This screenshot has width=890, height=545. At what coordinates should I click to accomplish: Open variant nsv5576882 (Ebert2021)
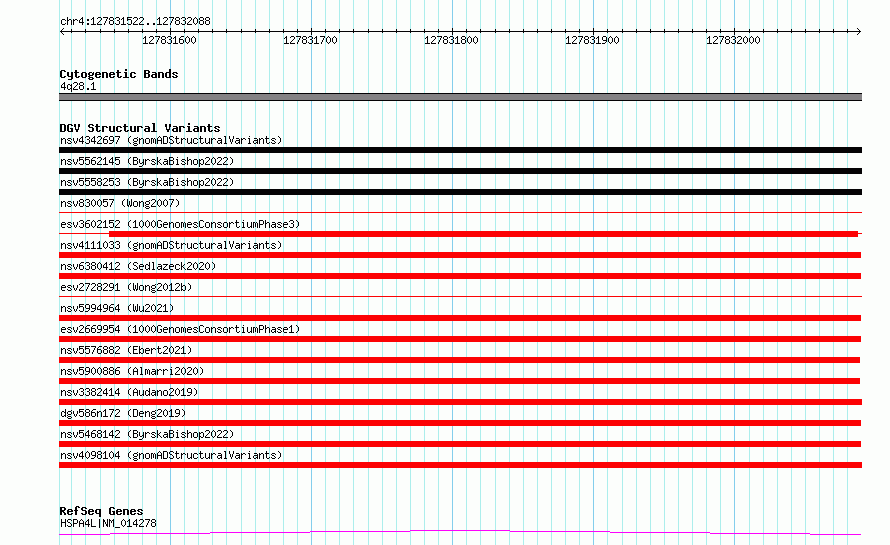pos(126,350)
